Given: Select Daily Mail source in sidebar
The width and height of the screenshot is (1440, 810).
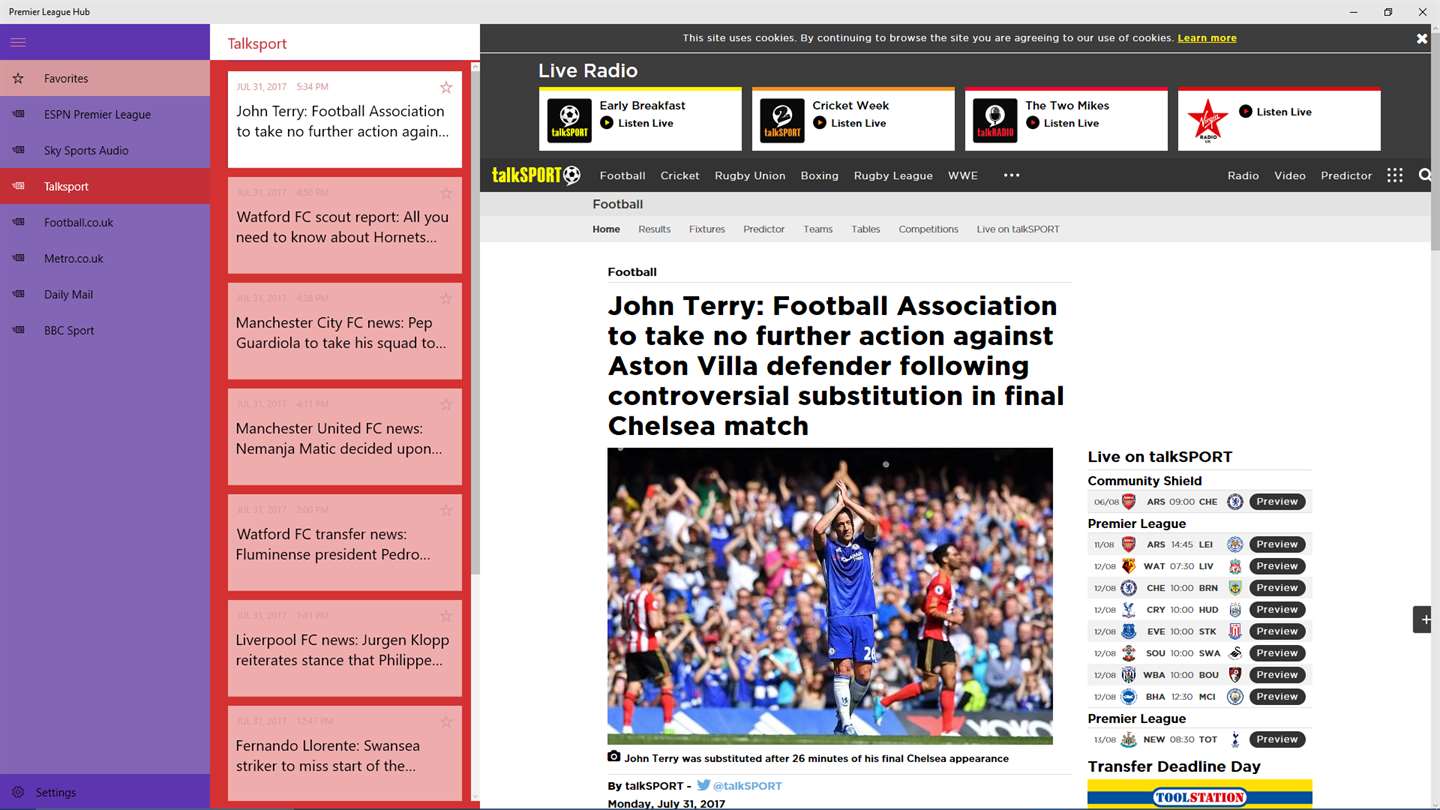Looking at the screenshot, I should tap(105, 294).
